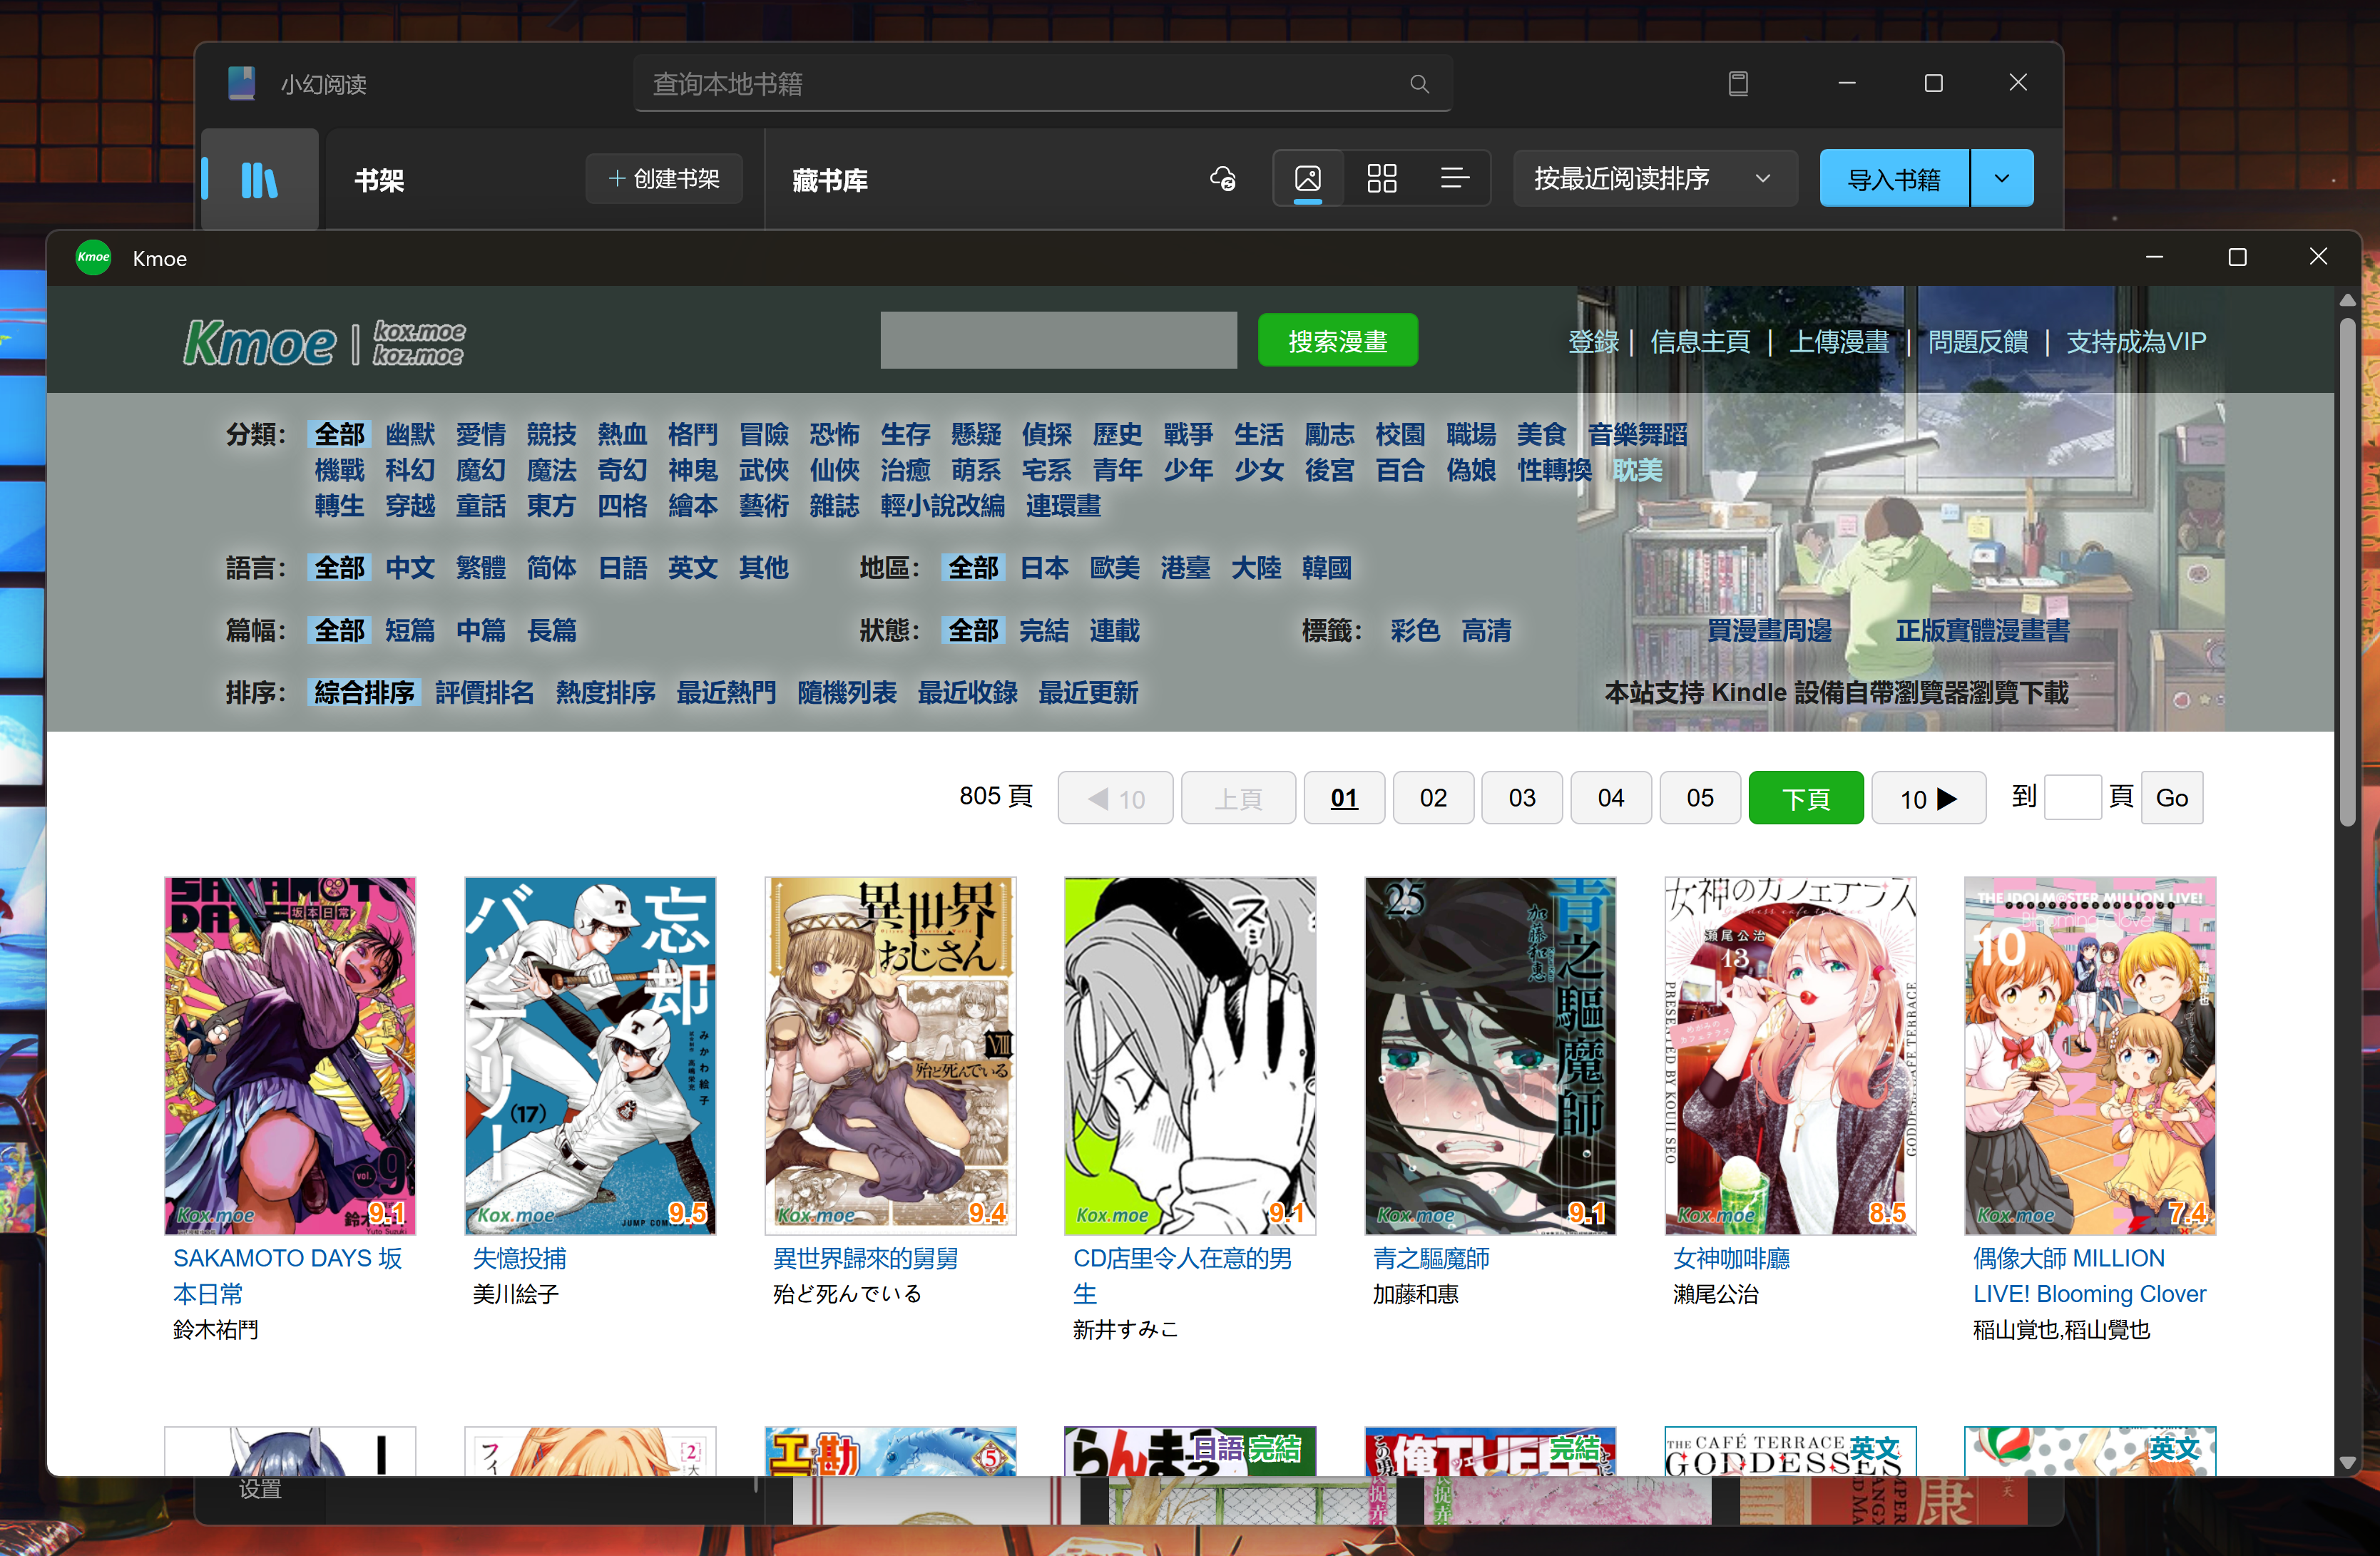Click the Kmoe site logo
Screen dimensions: 2380x1556
pos(324,342)
